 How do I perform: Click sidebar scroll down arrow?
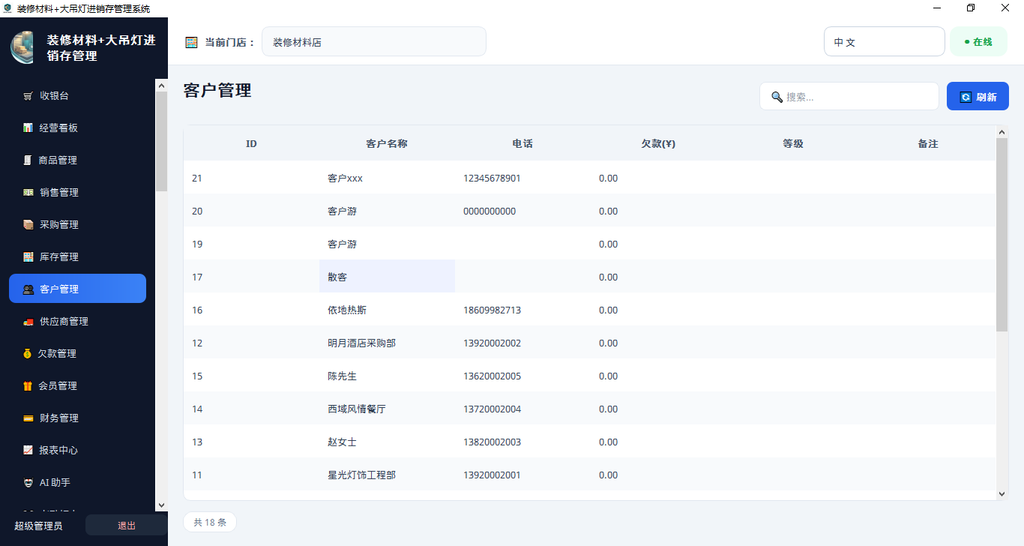(x=161, y=506)
